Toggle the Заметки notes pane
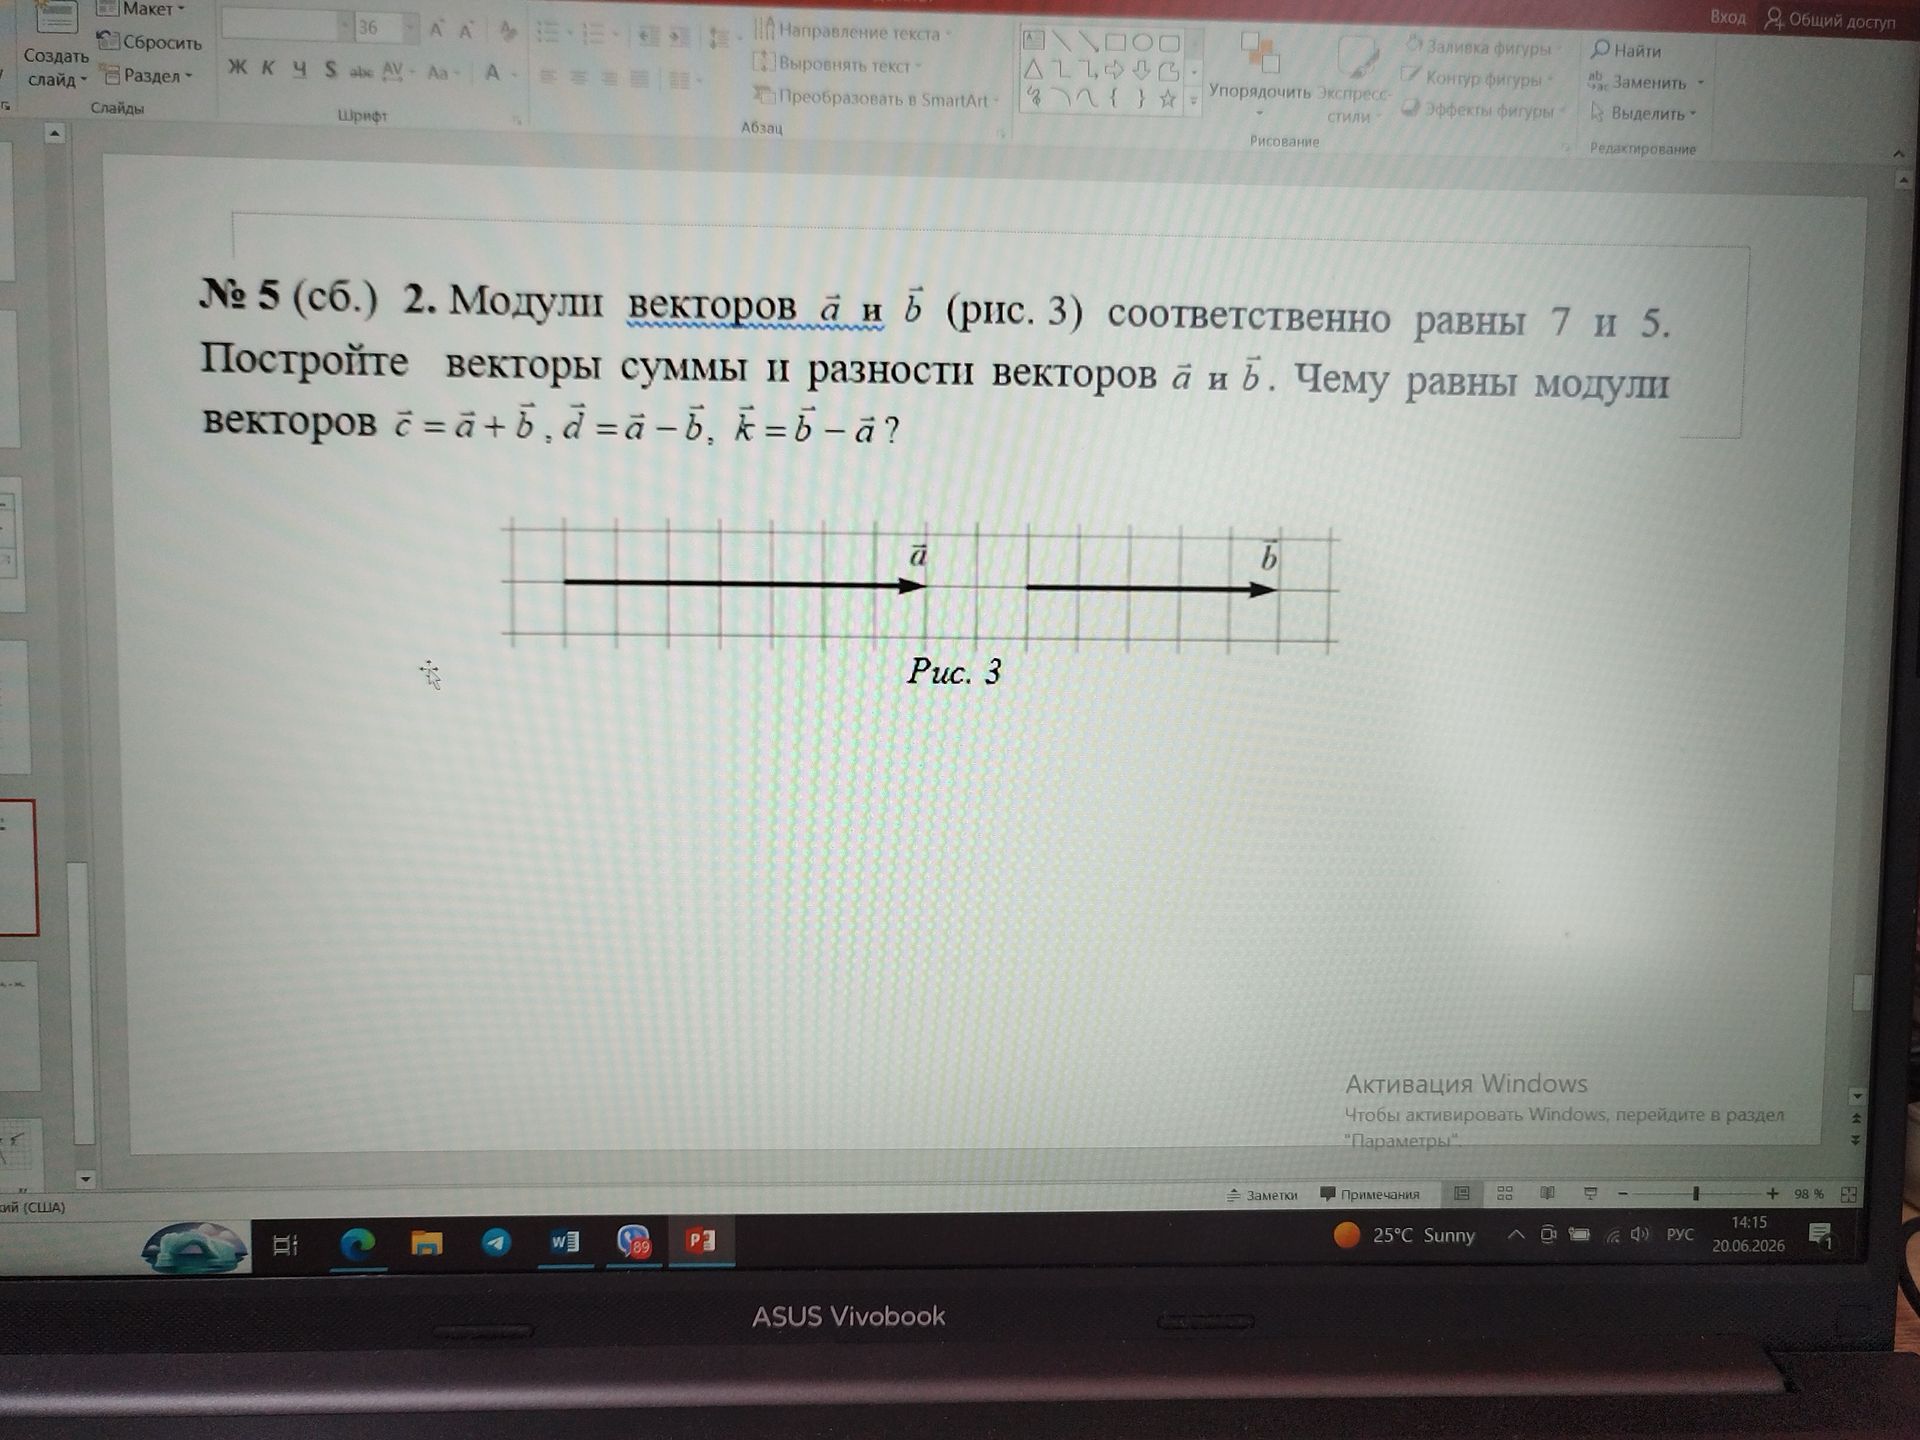Image resolution: width=1920 pixels, height=1440 pixels. coord(1262,1194)
